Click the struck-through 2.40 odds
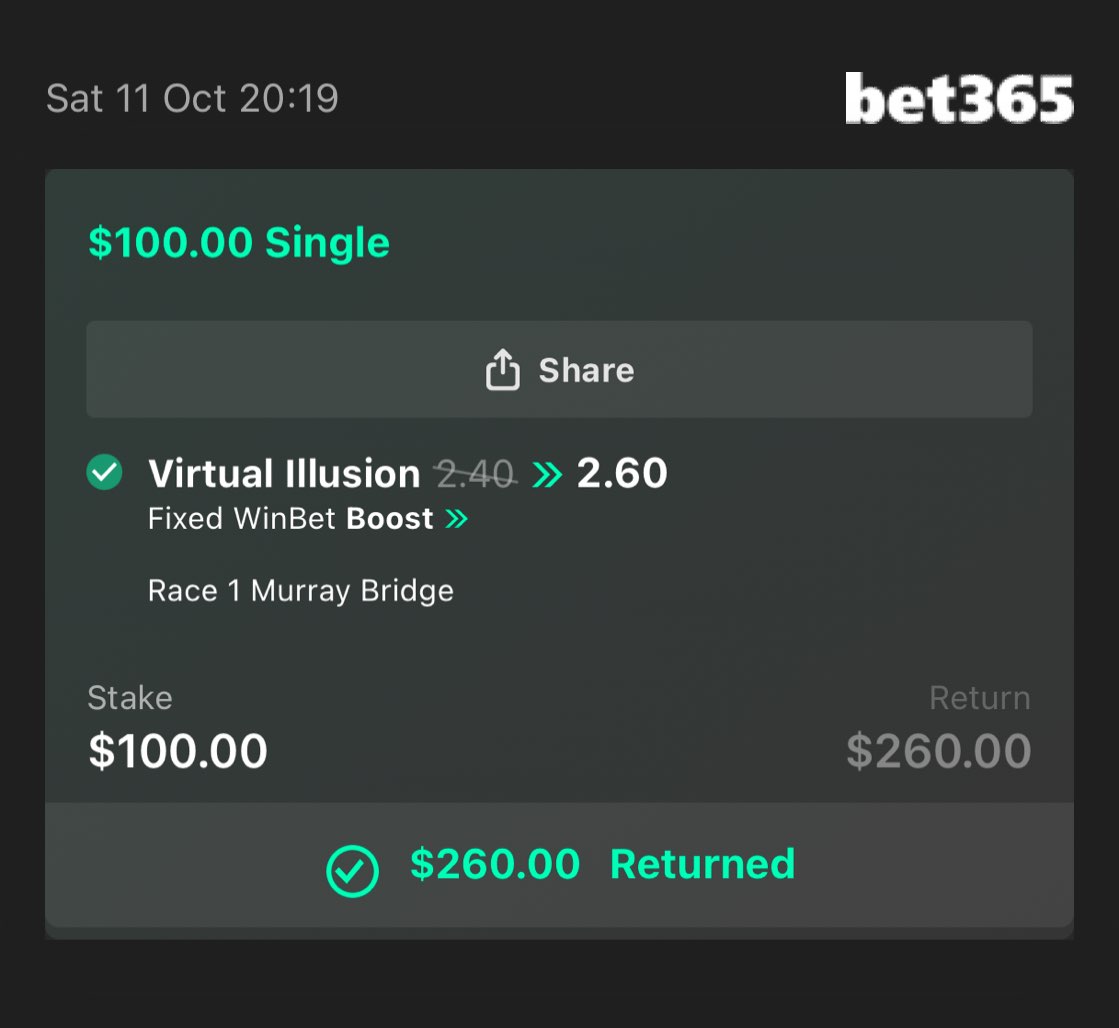The height and width of the screenshot is (1028, 1119). (x=475, y=474)
